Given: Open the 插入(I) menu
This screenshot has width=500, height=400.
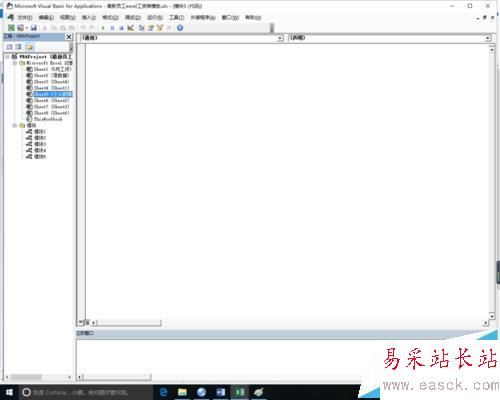Looking at the screenshot, I should point(89,17).
